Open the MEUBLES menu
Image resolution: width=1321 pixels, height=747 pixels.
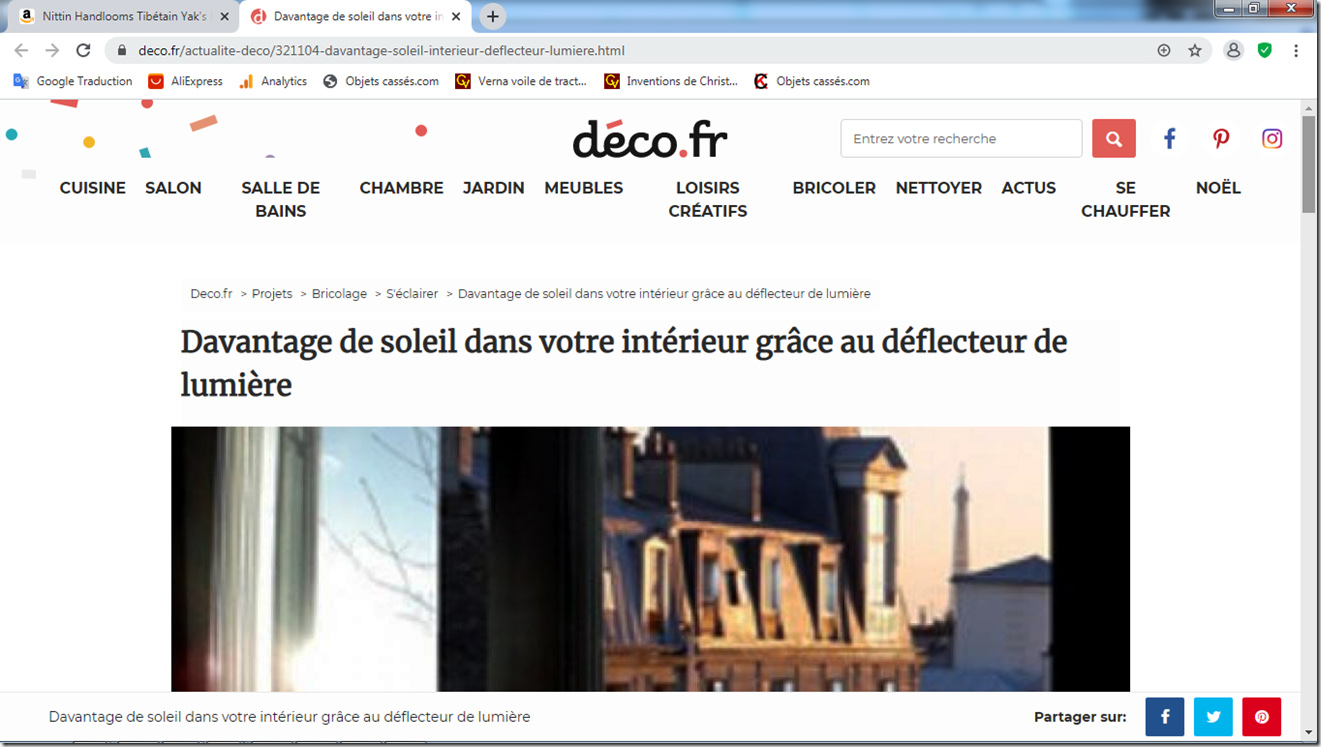click(x=584, y=188)
